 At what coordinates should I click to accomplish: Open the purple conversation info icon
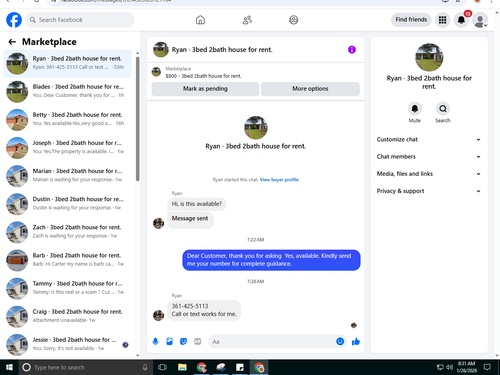click(352, 50)
